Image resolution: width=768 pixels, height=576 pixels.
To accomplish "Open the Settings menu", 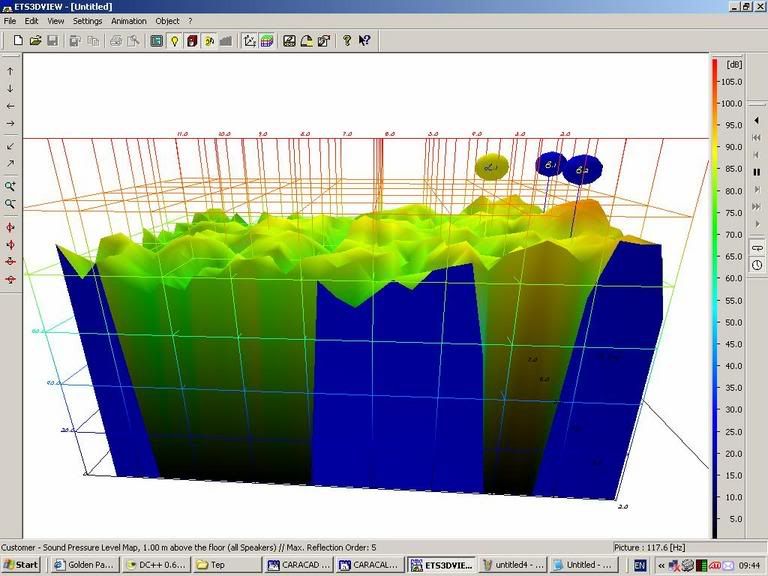I will click(x=87, y=21).
